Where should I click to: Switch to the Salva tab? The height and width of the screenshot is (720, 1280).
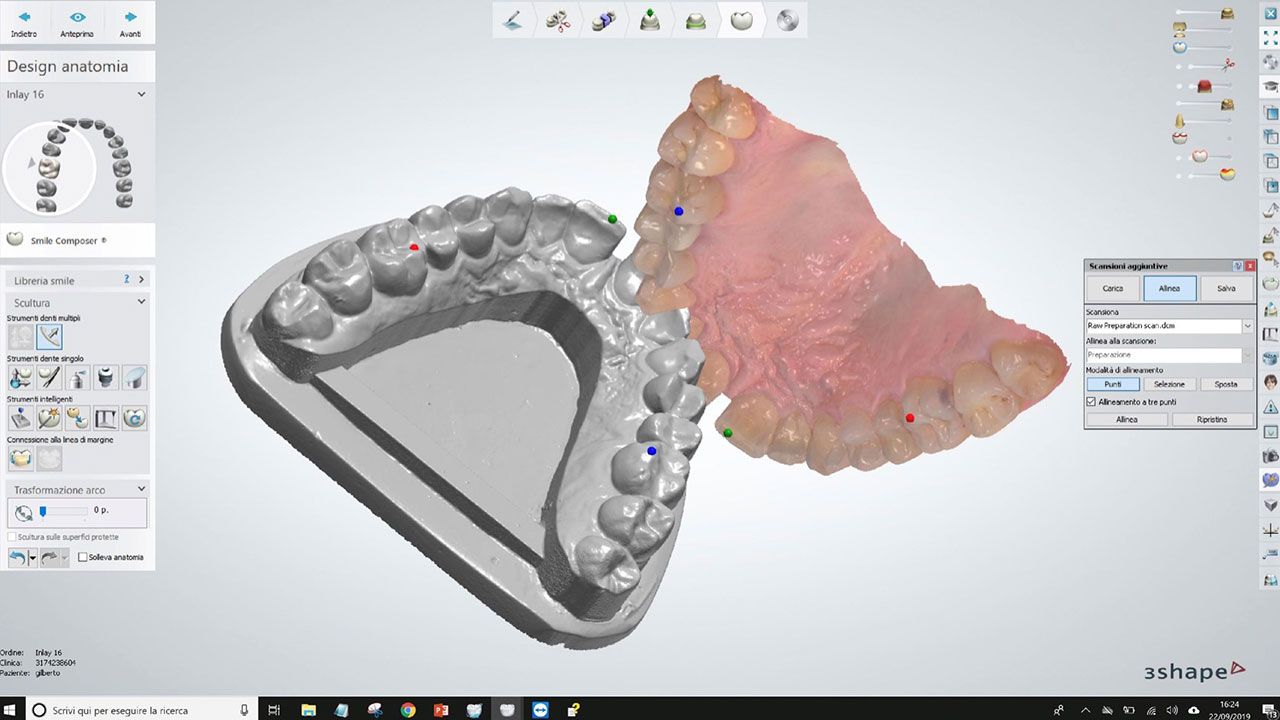(1226, 288)
